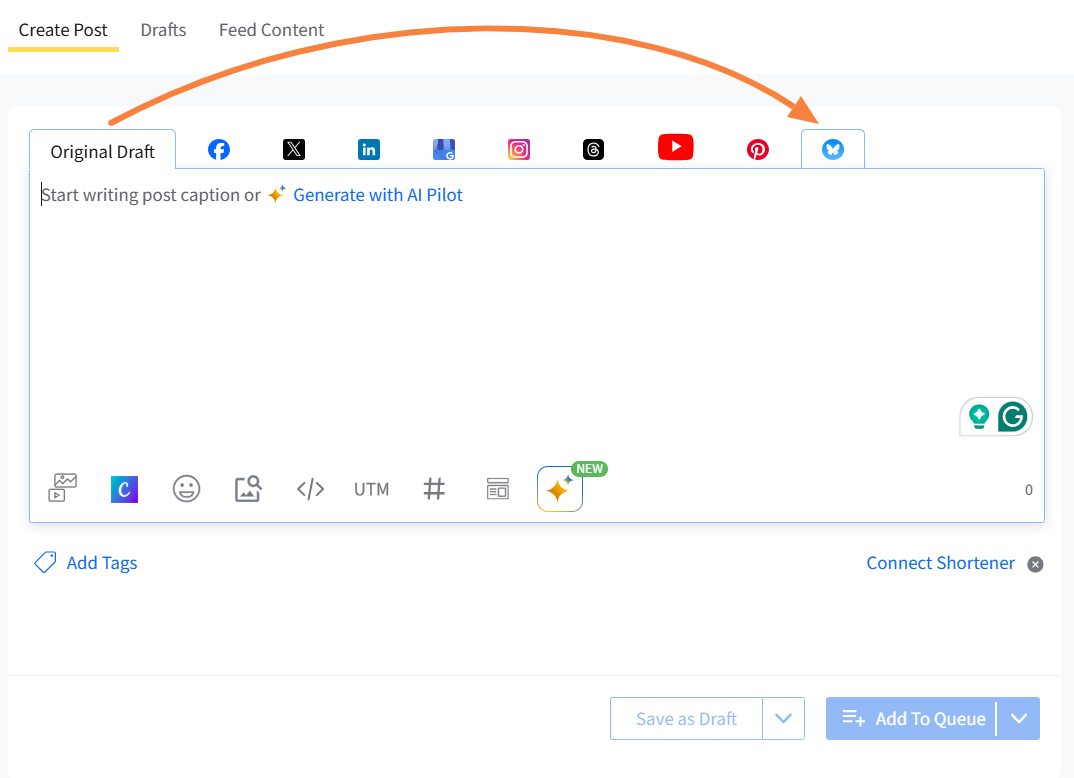
Task: Switch to the X (Twitter) tab
Action: (x=293, y=150)
